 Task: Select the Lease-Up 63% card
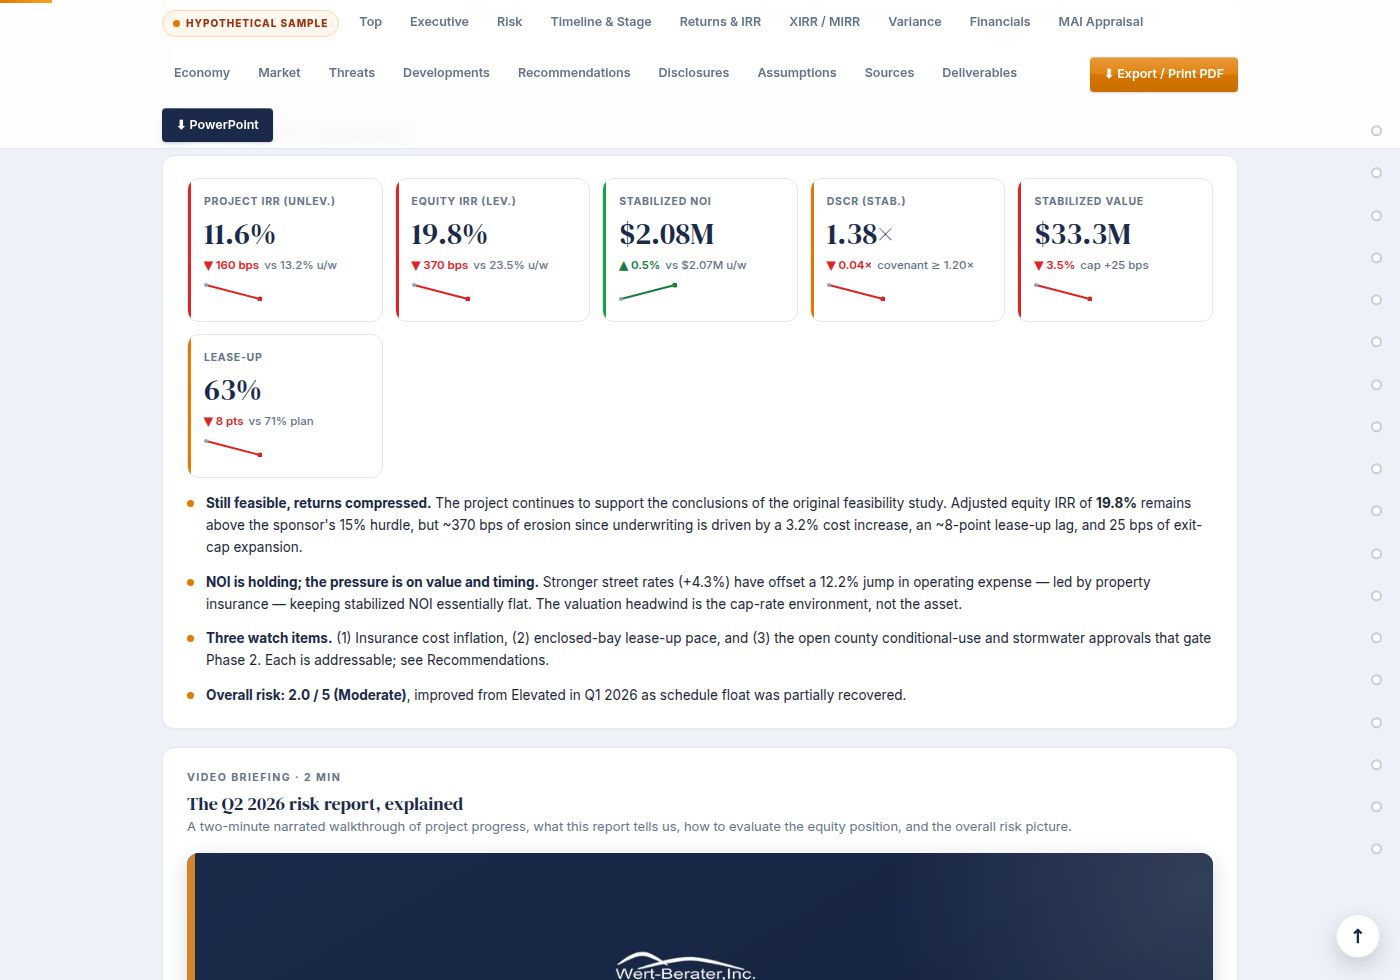pos(285,406)
